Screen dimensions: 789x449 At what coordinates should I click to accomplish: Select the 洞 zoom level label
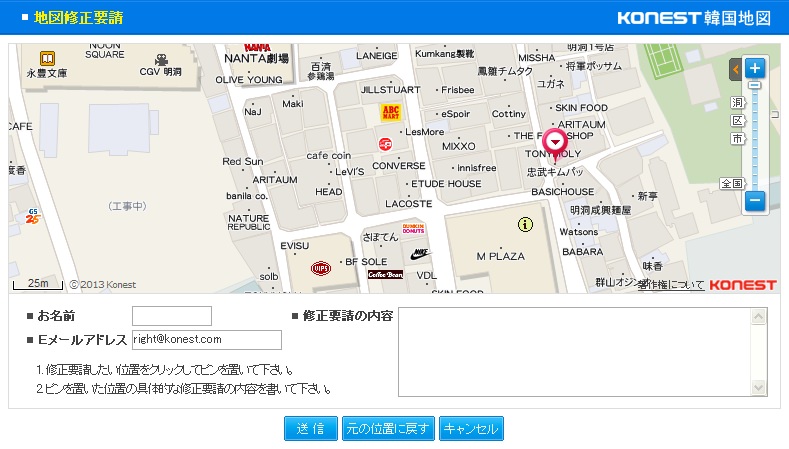pyautogui.click(x=737, y=103)
